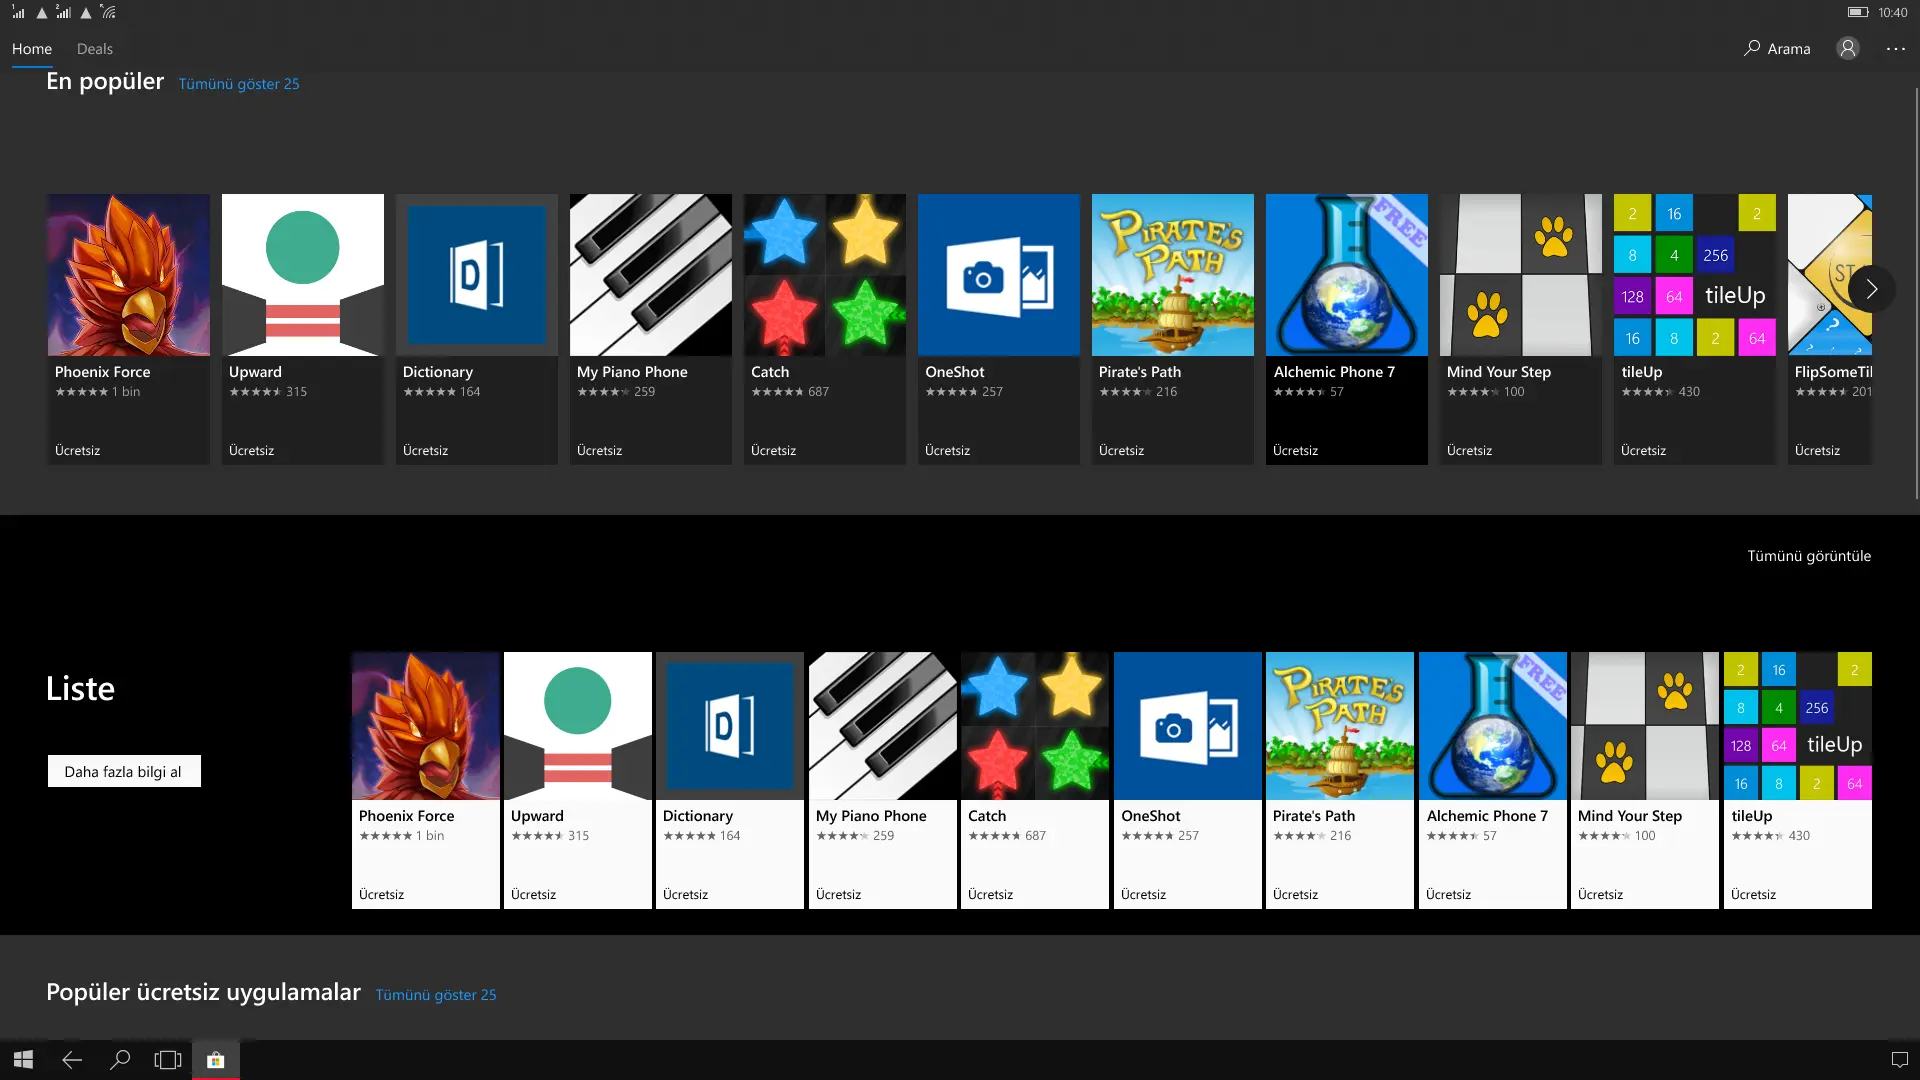Click the En popüler section heading

pos(105,81)
